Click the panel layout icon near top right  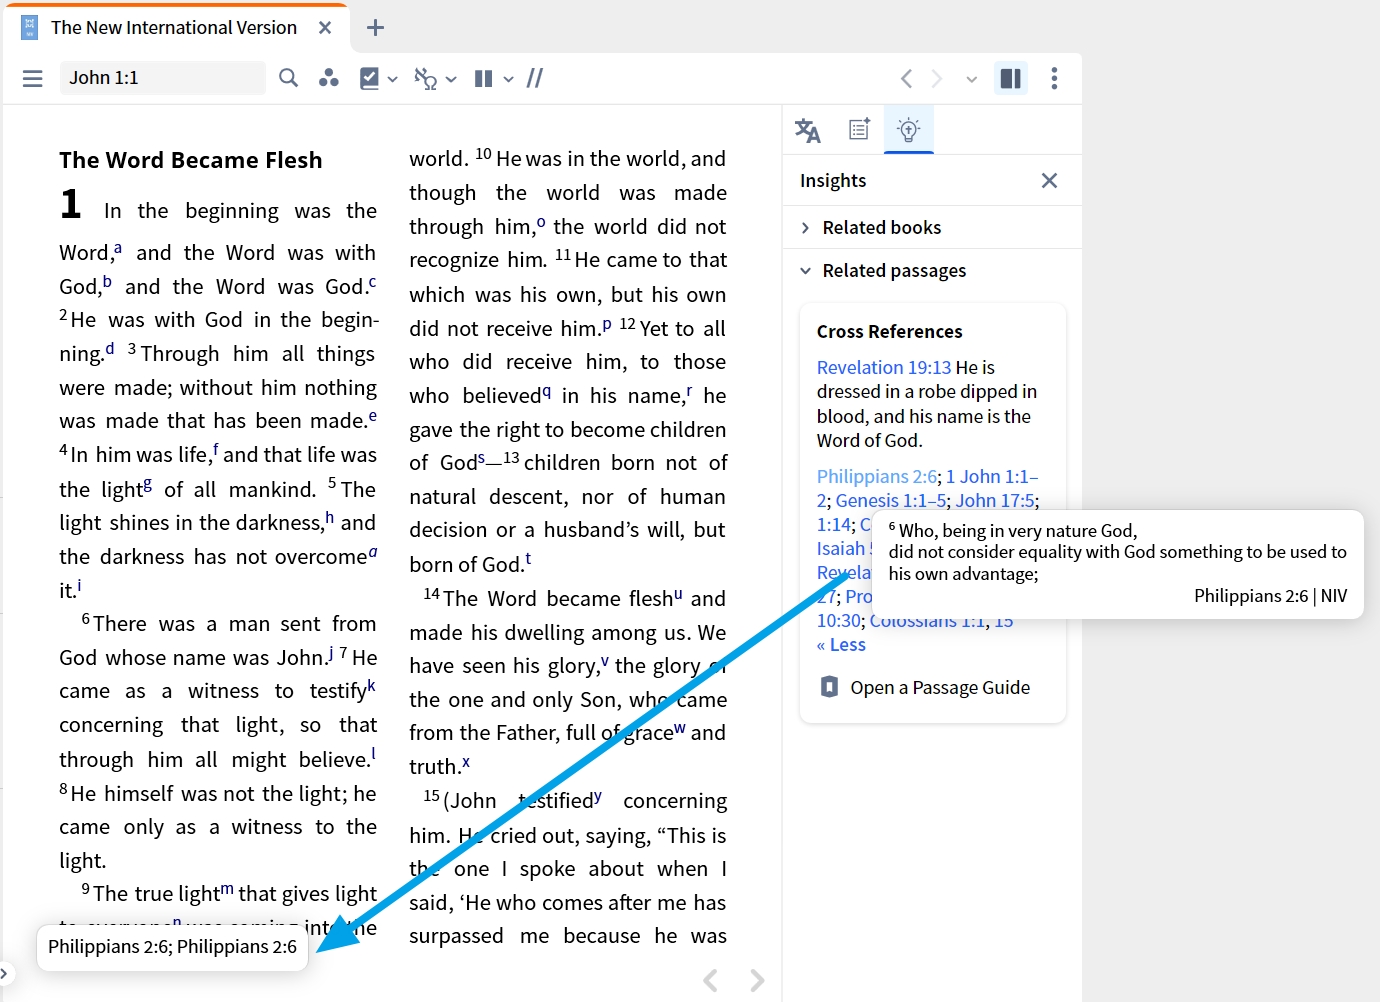1011,77
